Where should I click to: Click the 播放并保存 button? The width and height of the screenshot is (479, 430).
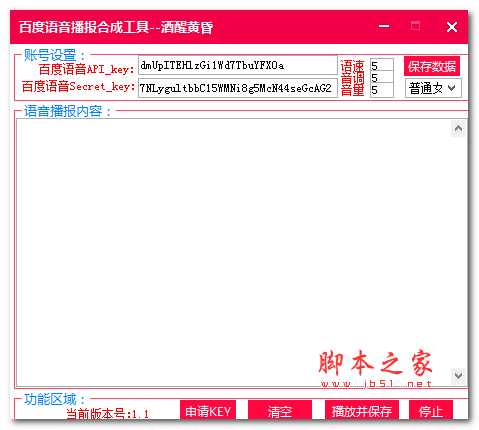[362, 410]
